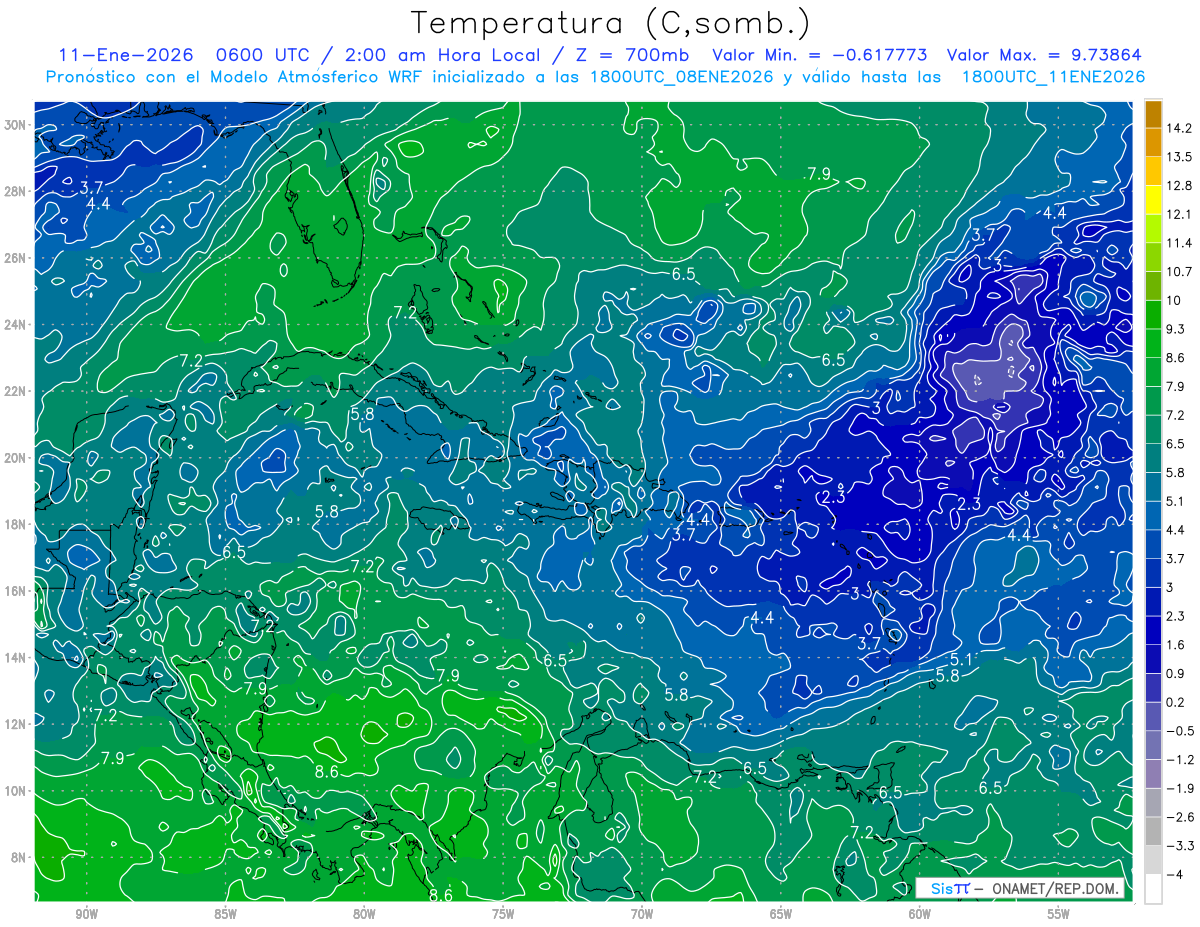Click the "20N" latitude axis label
This screenshot has height=927, width=1200.
point(17,458)
